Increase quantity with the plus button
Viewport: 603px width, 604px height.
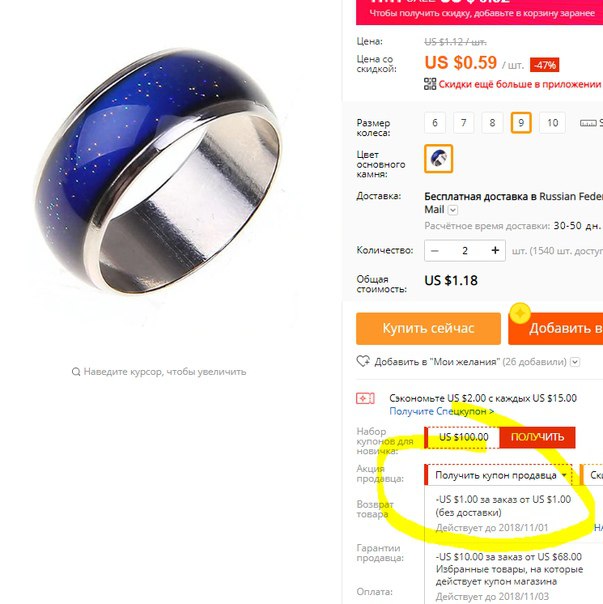[x=495, y=251]
